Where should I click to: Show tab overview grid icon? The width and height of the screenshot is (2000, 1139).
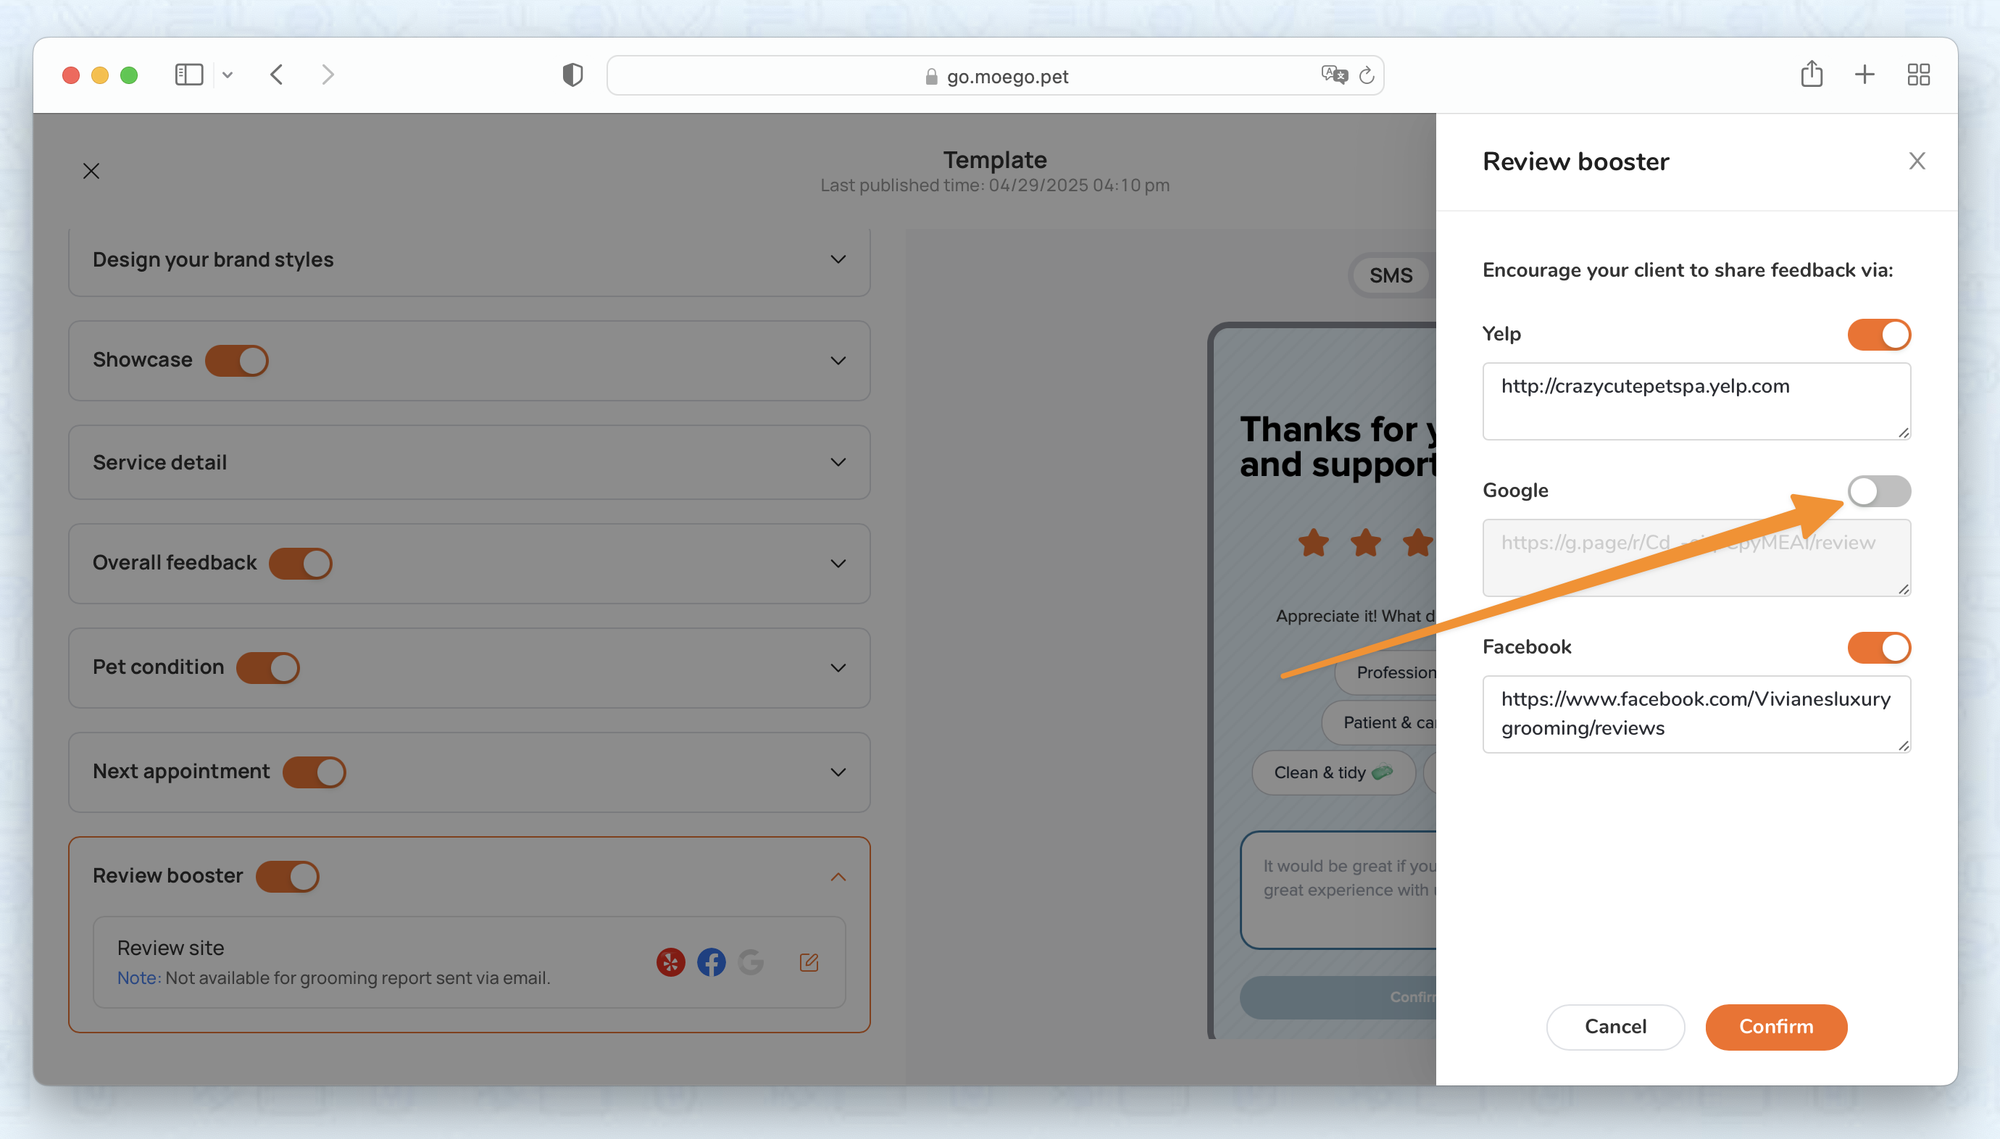pyautogui.click(x=1919, y=75)
